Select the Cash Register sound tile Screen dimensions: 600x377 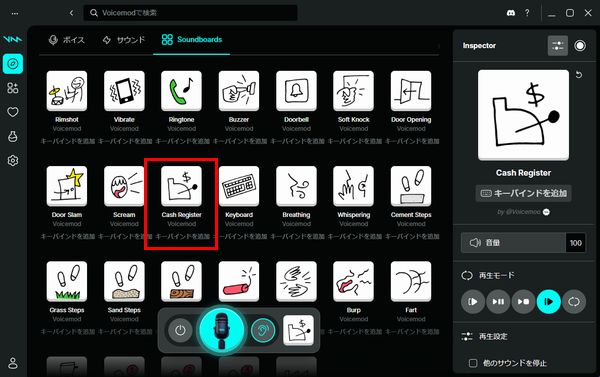pos(181,186)
